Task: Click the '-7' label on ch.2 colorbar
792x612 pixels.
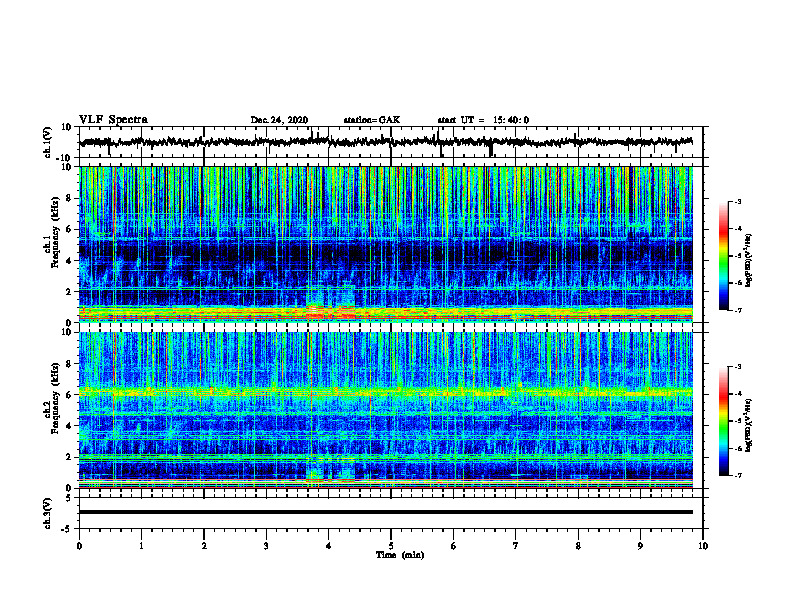Action: pyautogui.click(x=737, y=476)
